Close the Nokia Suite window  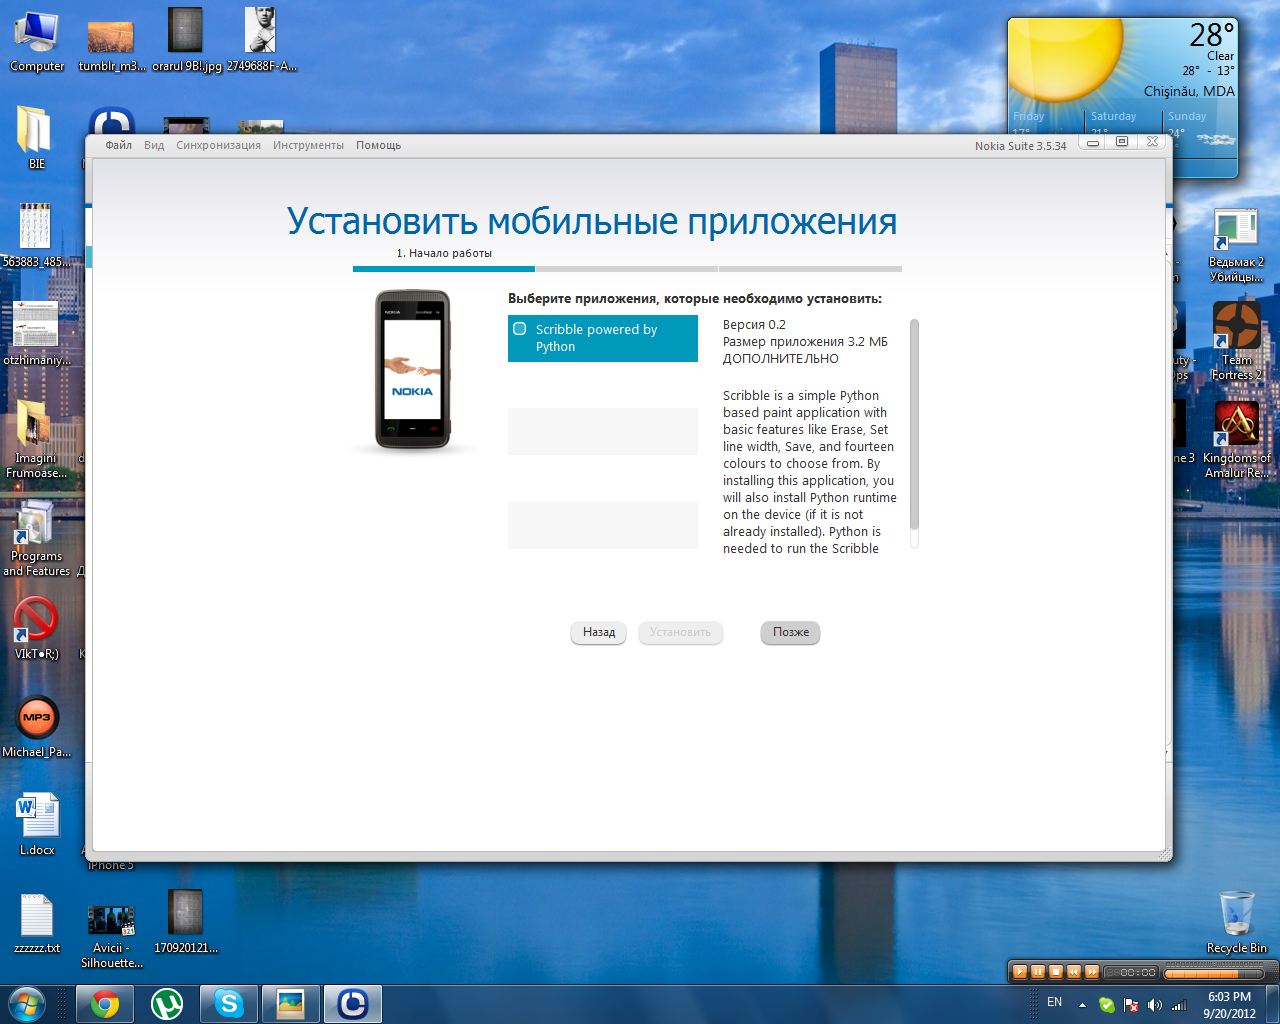tap(1152, 142)
